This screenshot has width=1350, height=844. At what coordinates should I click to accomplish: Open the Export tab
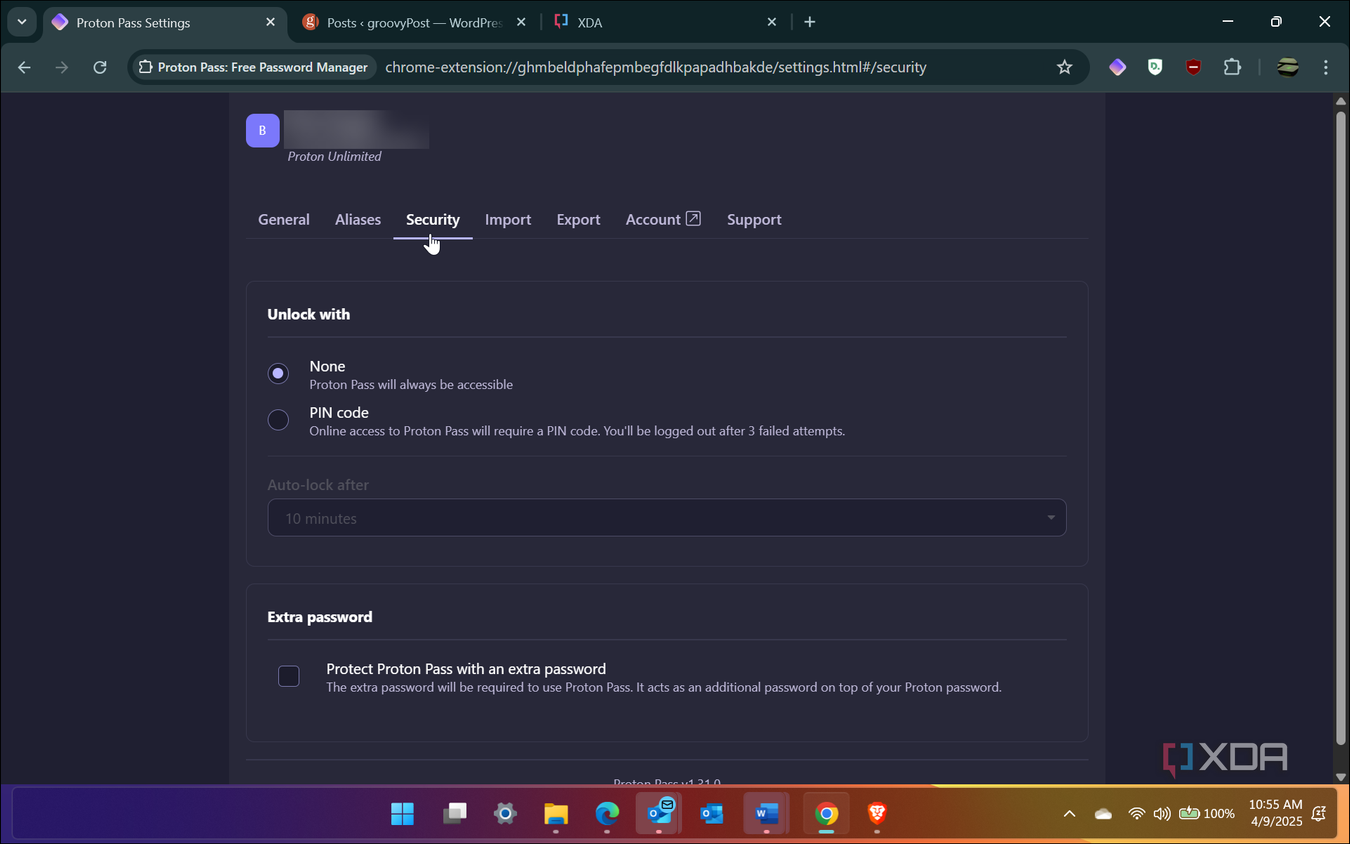(x=578, y=219)
